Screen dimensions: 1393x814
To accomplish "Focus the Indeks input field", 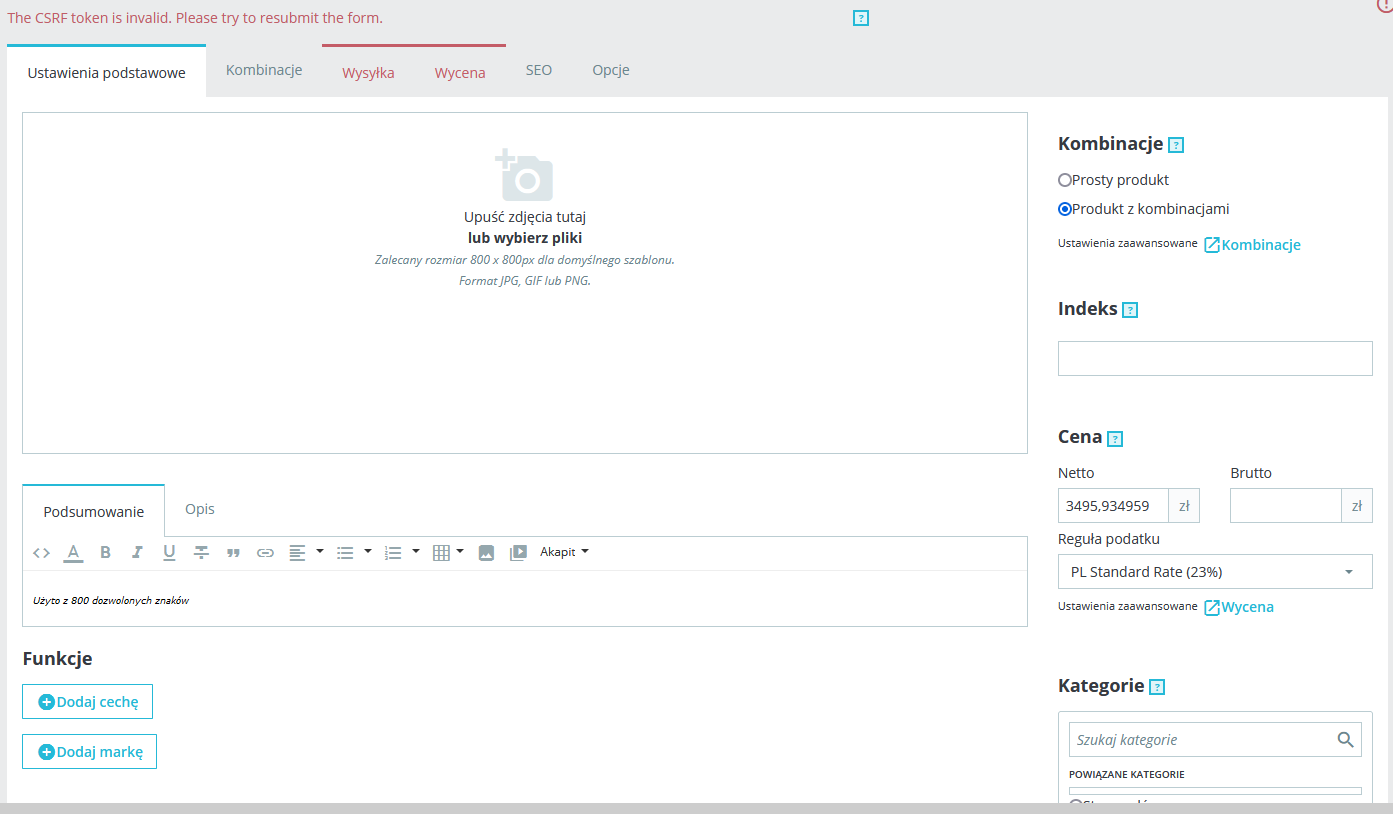I will pos(1215,358).
